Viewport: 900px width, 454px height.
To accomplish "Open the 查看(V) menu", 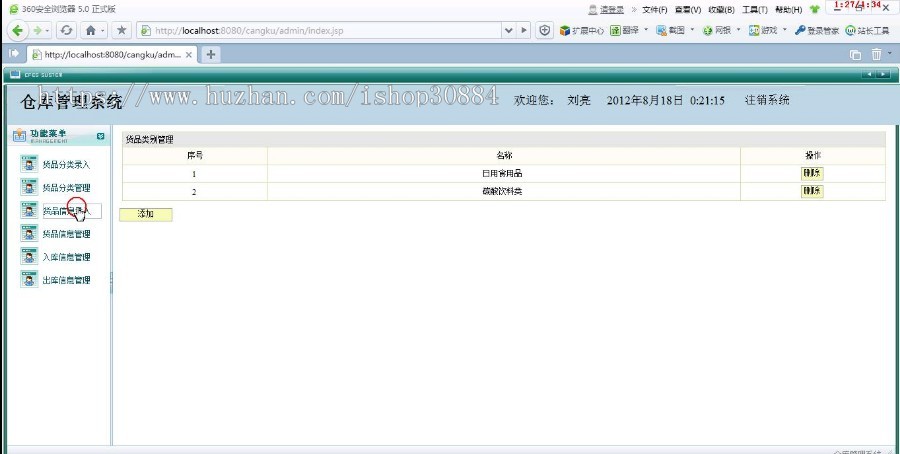I will [x=688, y=10].
